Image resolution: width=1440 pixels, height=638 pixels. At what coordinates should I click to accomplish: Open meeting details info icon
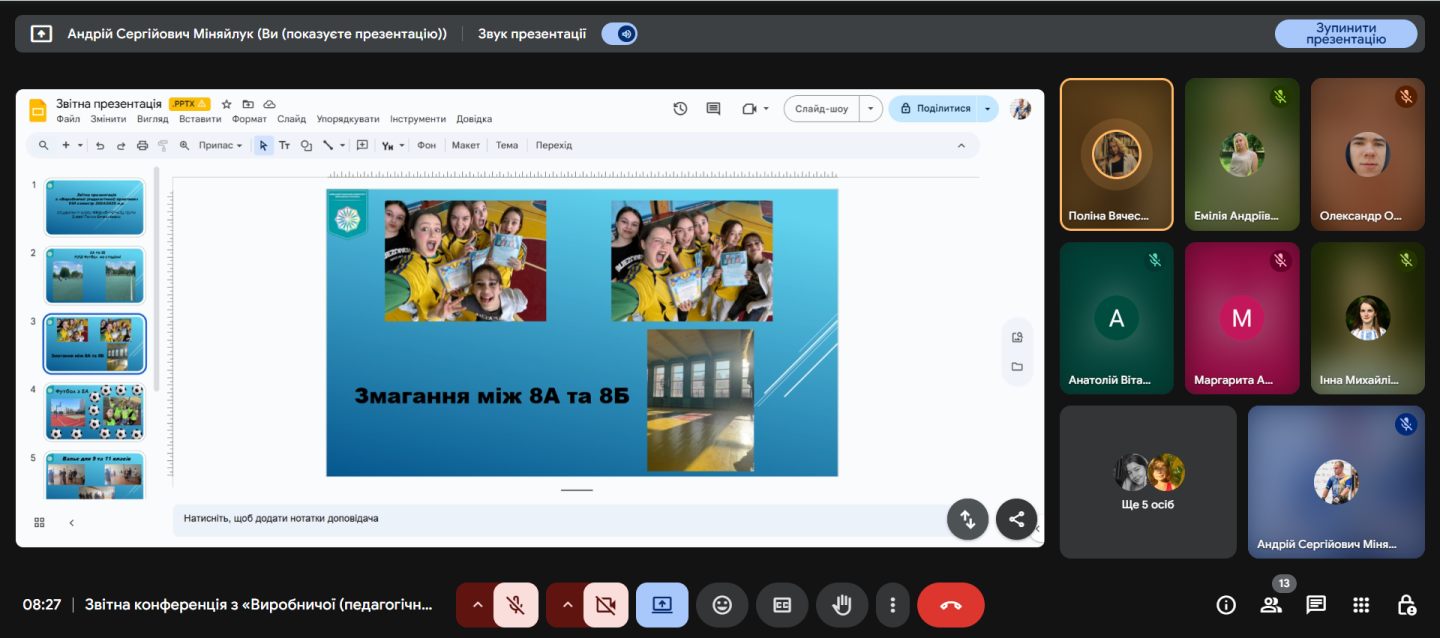(1226, 605)
